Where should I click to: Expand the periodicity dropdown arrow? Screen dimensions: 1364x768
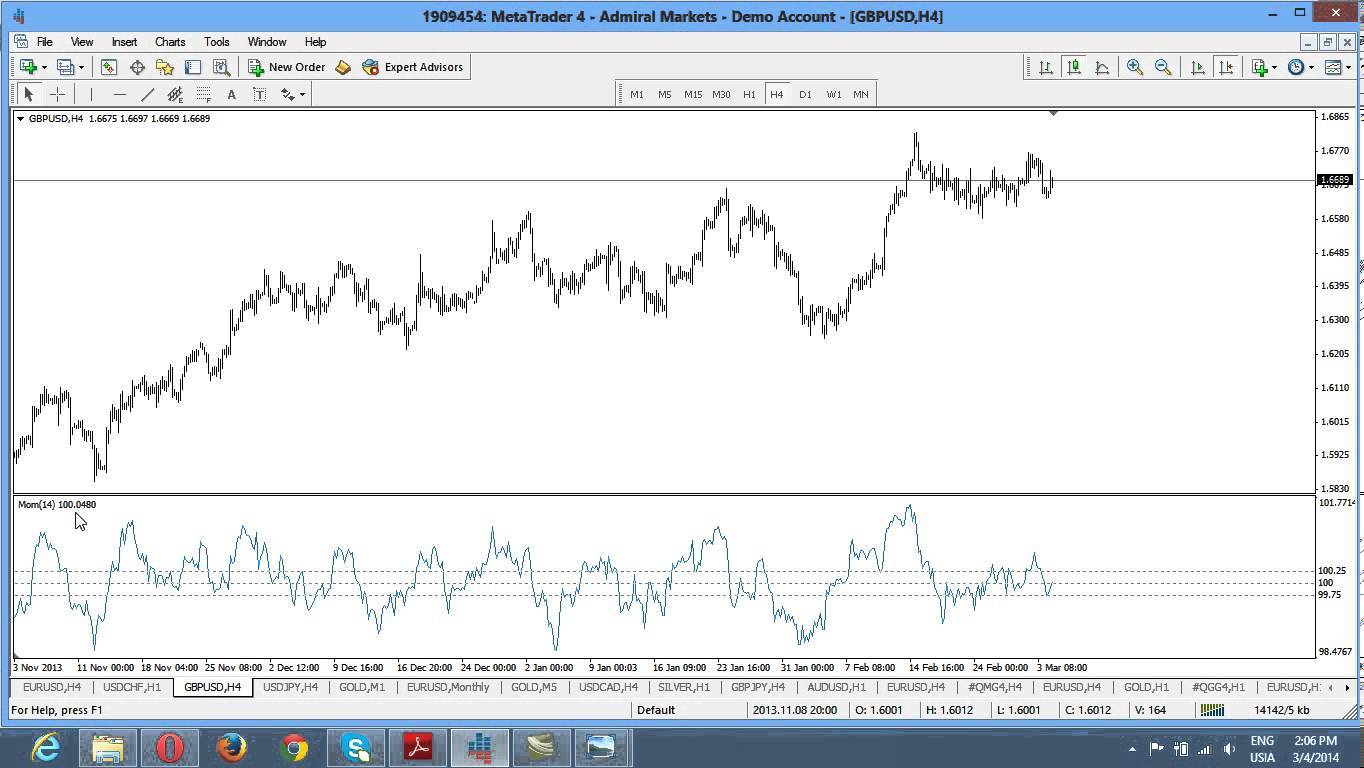[1311, 67]
